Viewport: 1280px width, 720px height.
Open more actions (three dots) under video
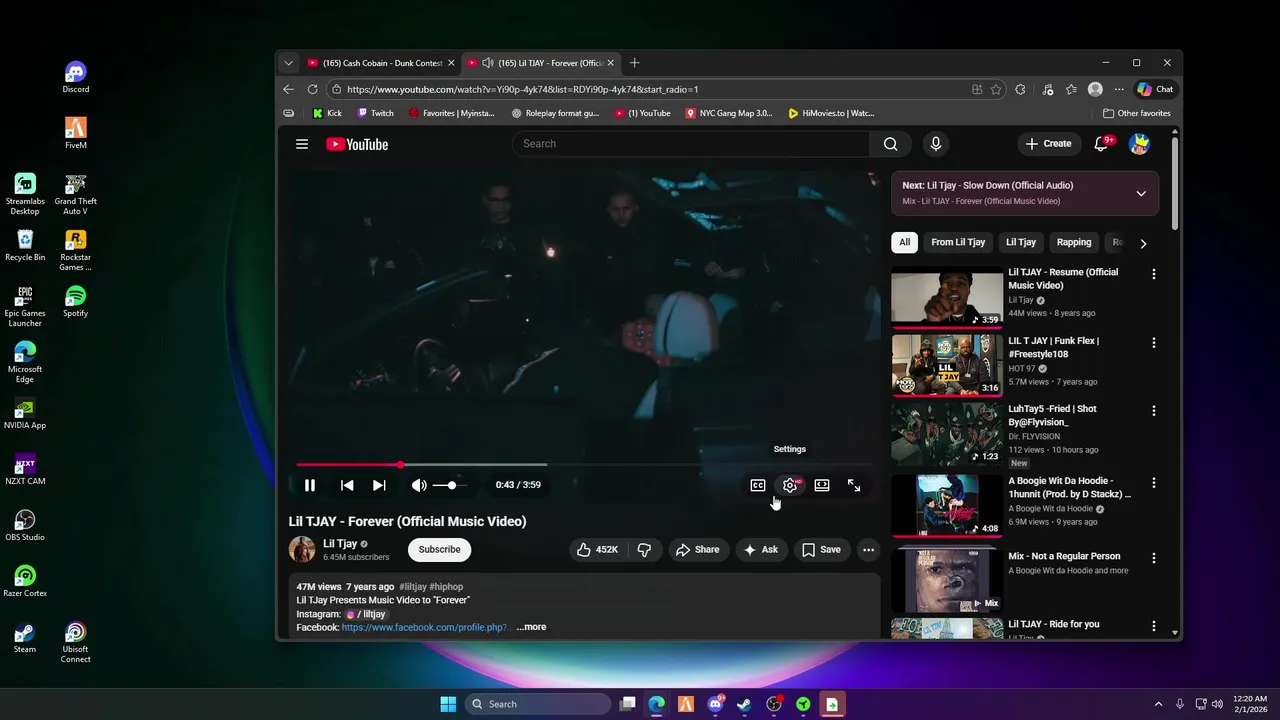pos(868,550)
